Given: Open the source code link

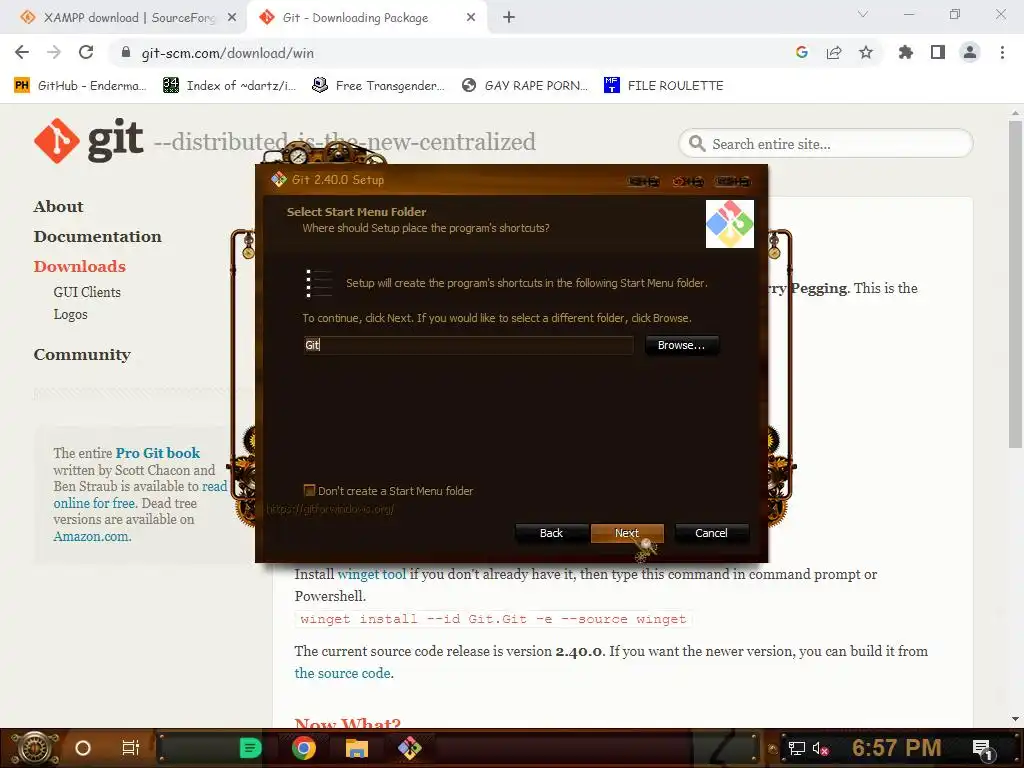Looking at the screenshot, I should click(342, 673).
